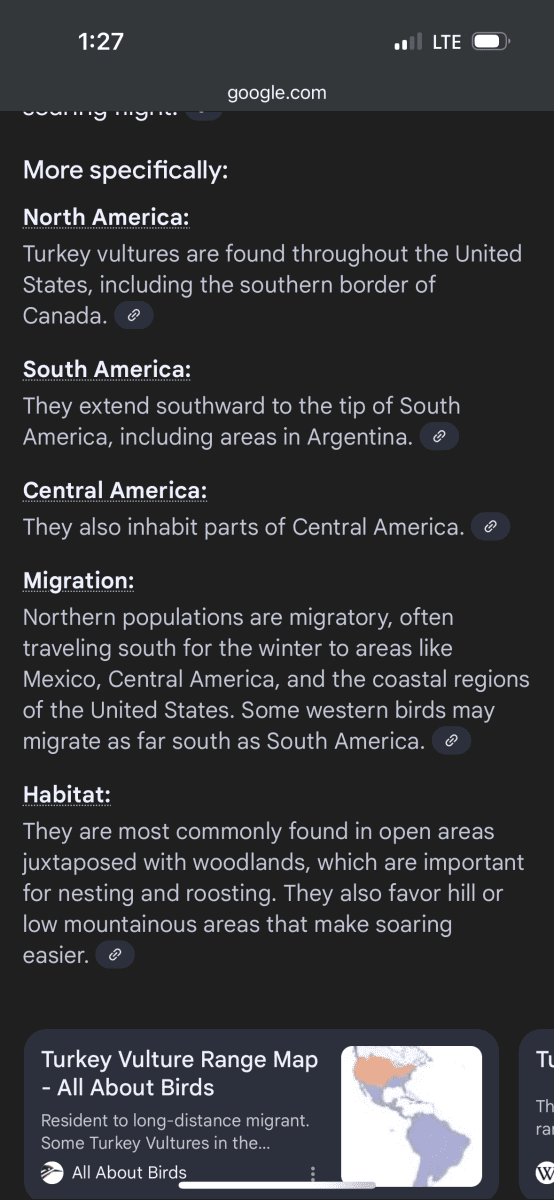Open Turkey Vulture Range Map card title
The image size is (554, 1200).
[180, 1073]
